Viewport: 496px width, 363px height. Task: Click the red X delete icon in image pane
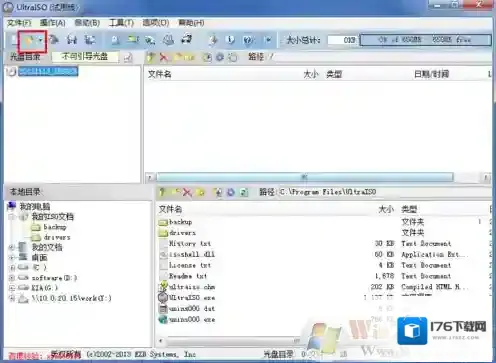(163, 57)
